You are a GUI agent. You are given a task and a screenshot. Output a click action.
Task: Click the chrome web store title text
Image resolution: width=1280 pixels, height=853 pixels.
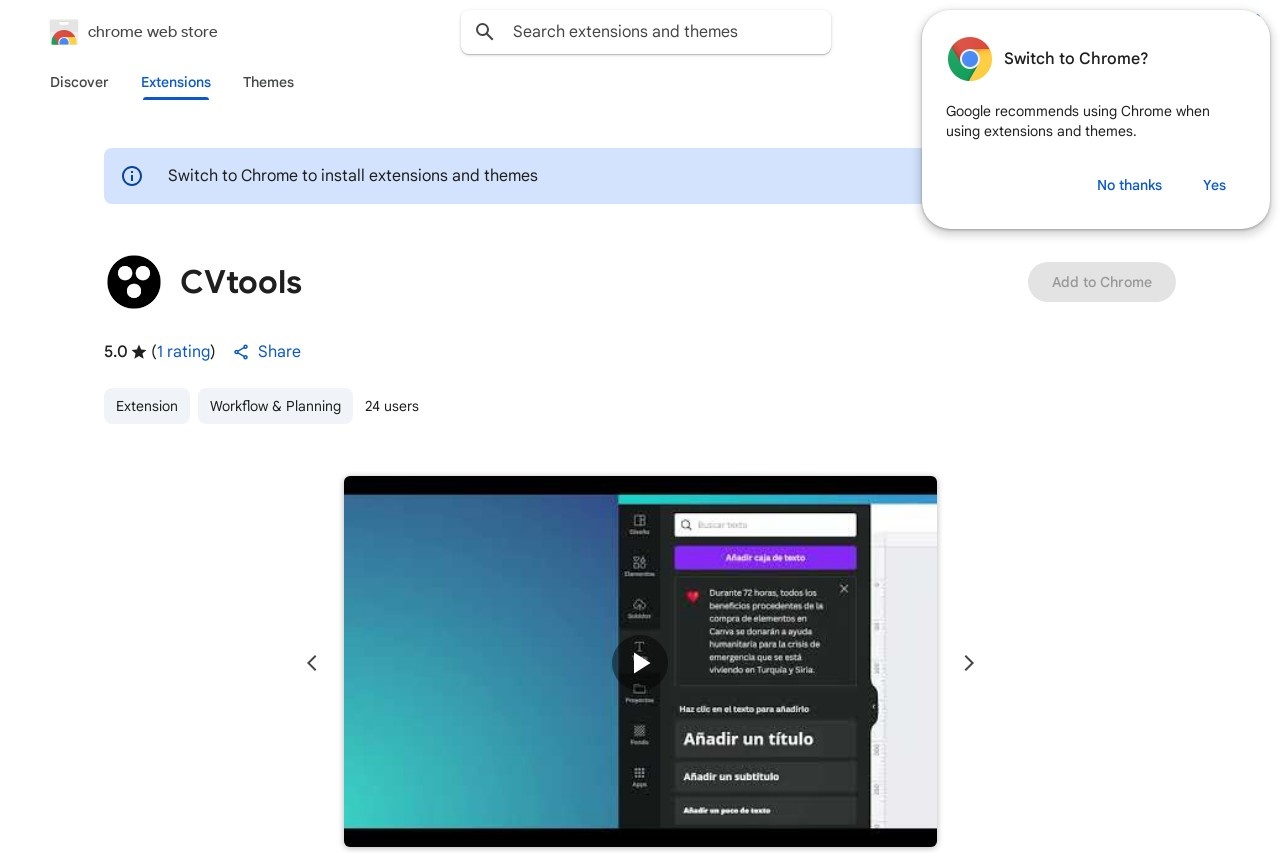pos(153,32)
